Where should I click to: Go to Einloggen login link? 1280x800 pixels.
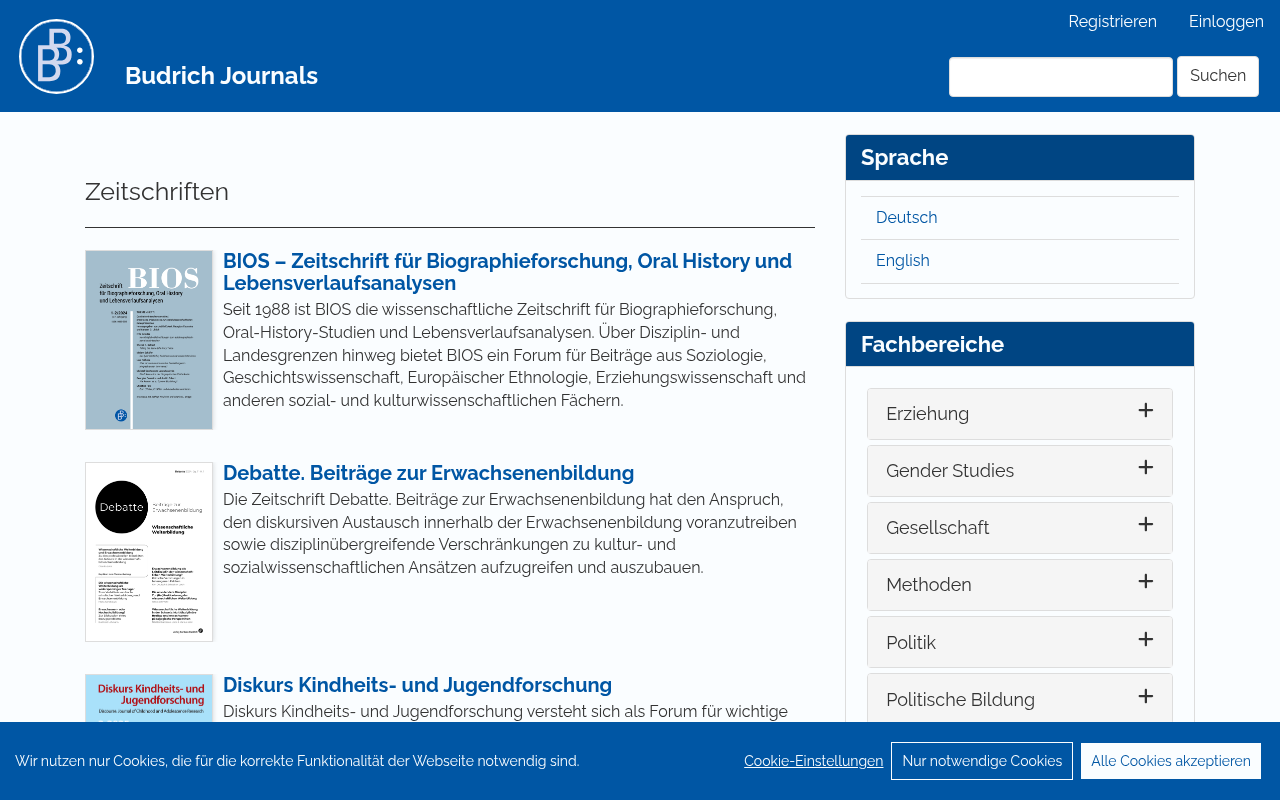point(1226,21)
